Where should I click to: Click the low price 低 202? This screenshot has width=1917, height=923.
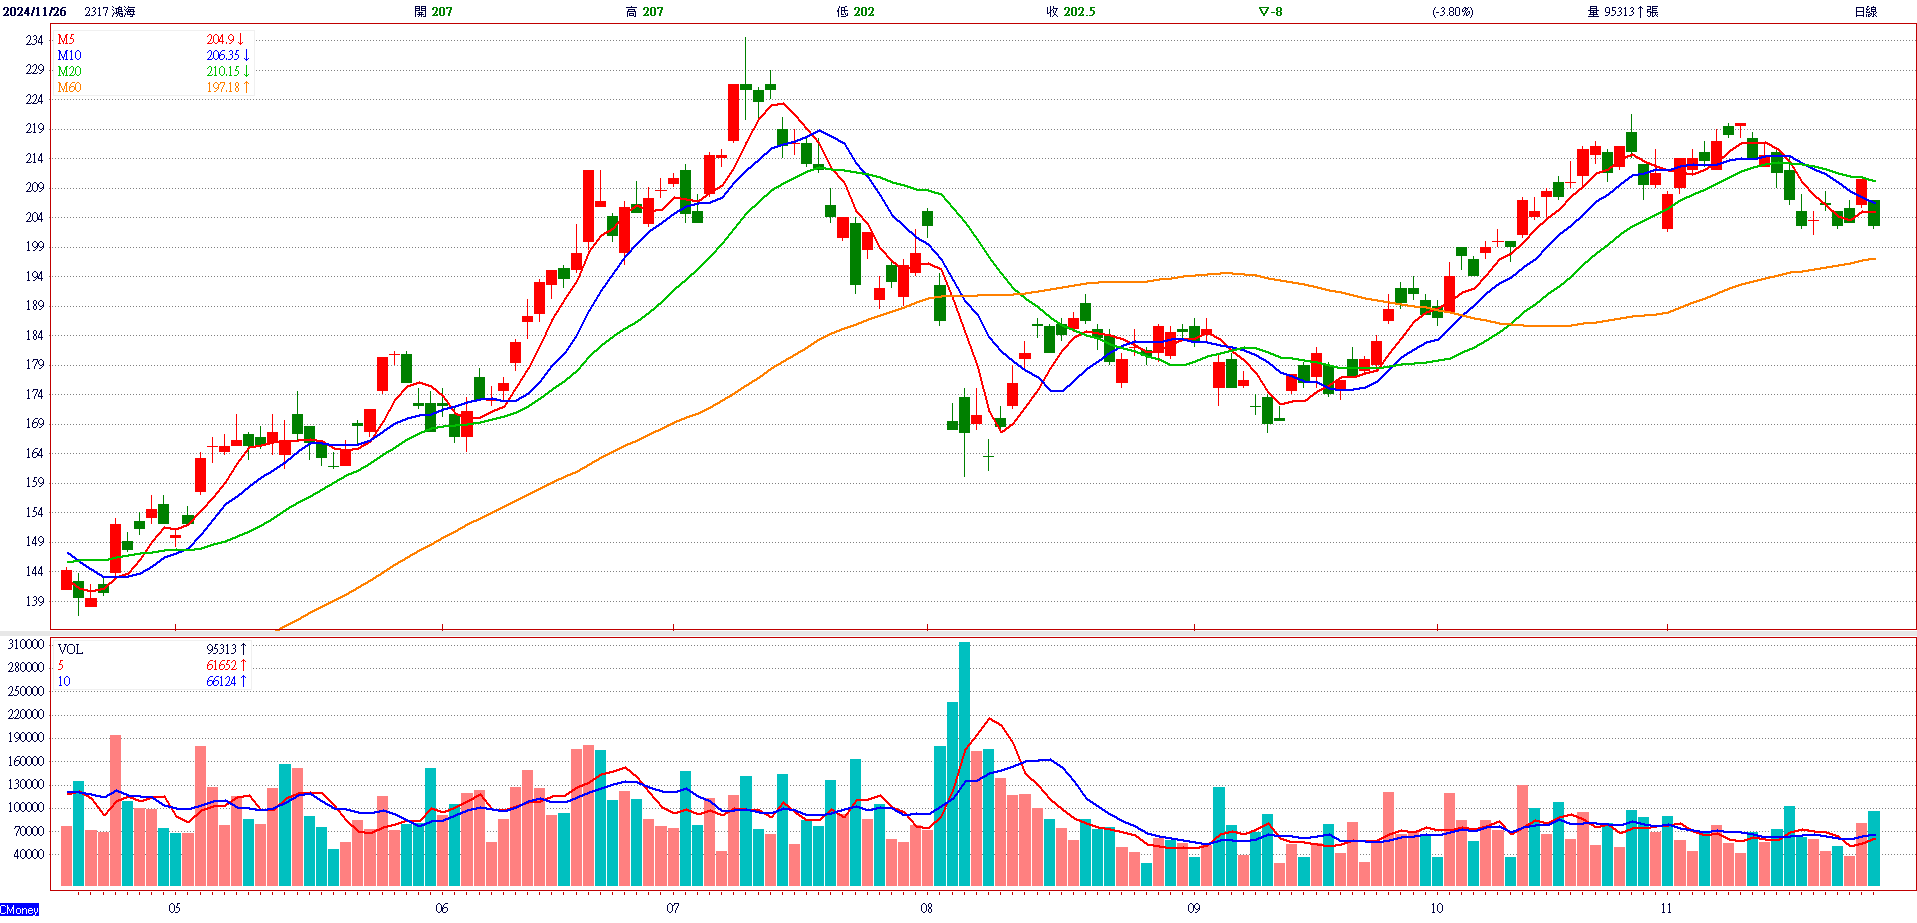(856, 12)
